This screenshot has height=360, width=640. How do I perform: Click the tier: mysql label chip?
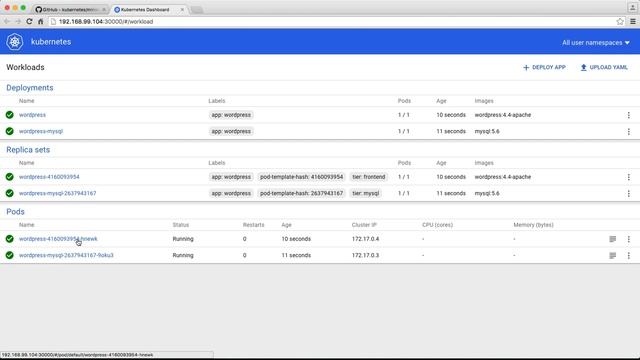(x=365, y=193)
